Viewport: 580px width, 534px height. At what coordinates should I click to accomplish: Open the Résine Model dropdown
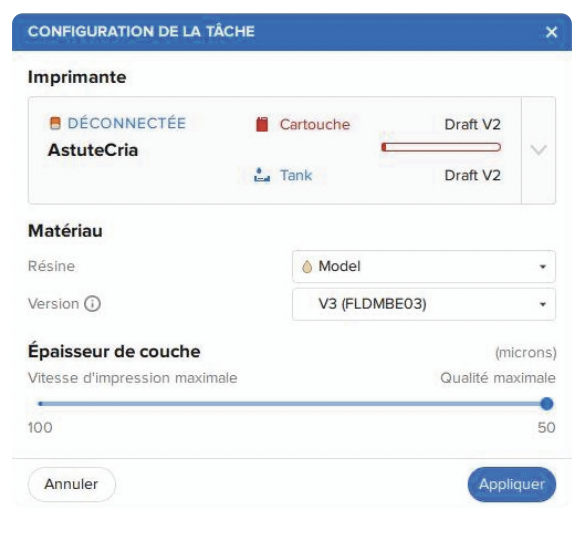(x=424, y=267)
